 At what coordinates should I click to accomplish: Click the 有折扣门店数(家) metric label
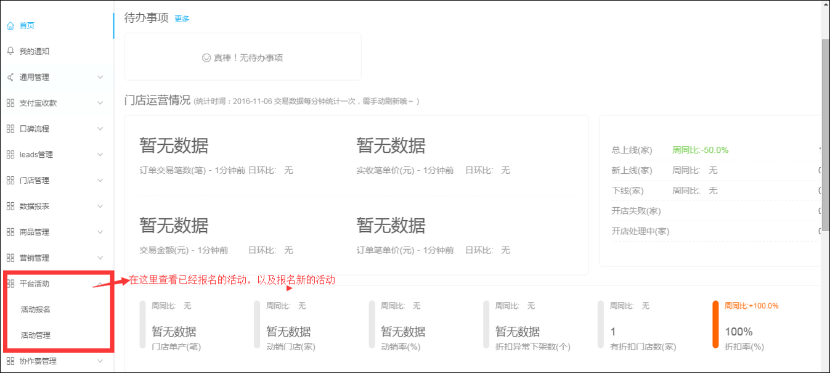click(x=643, y=348)
